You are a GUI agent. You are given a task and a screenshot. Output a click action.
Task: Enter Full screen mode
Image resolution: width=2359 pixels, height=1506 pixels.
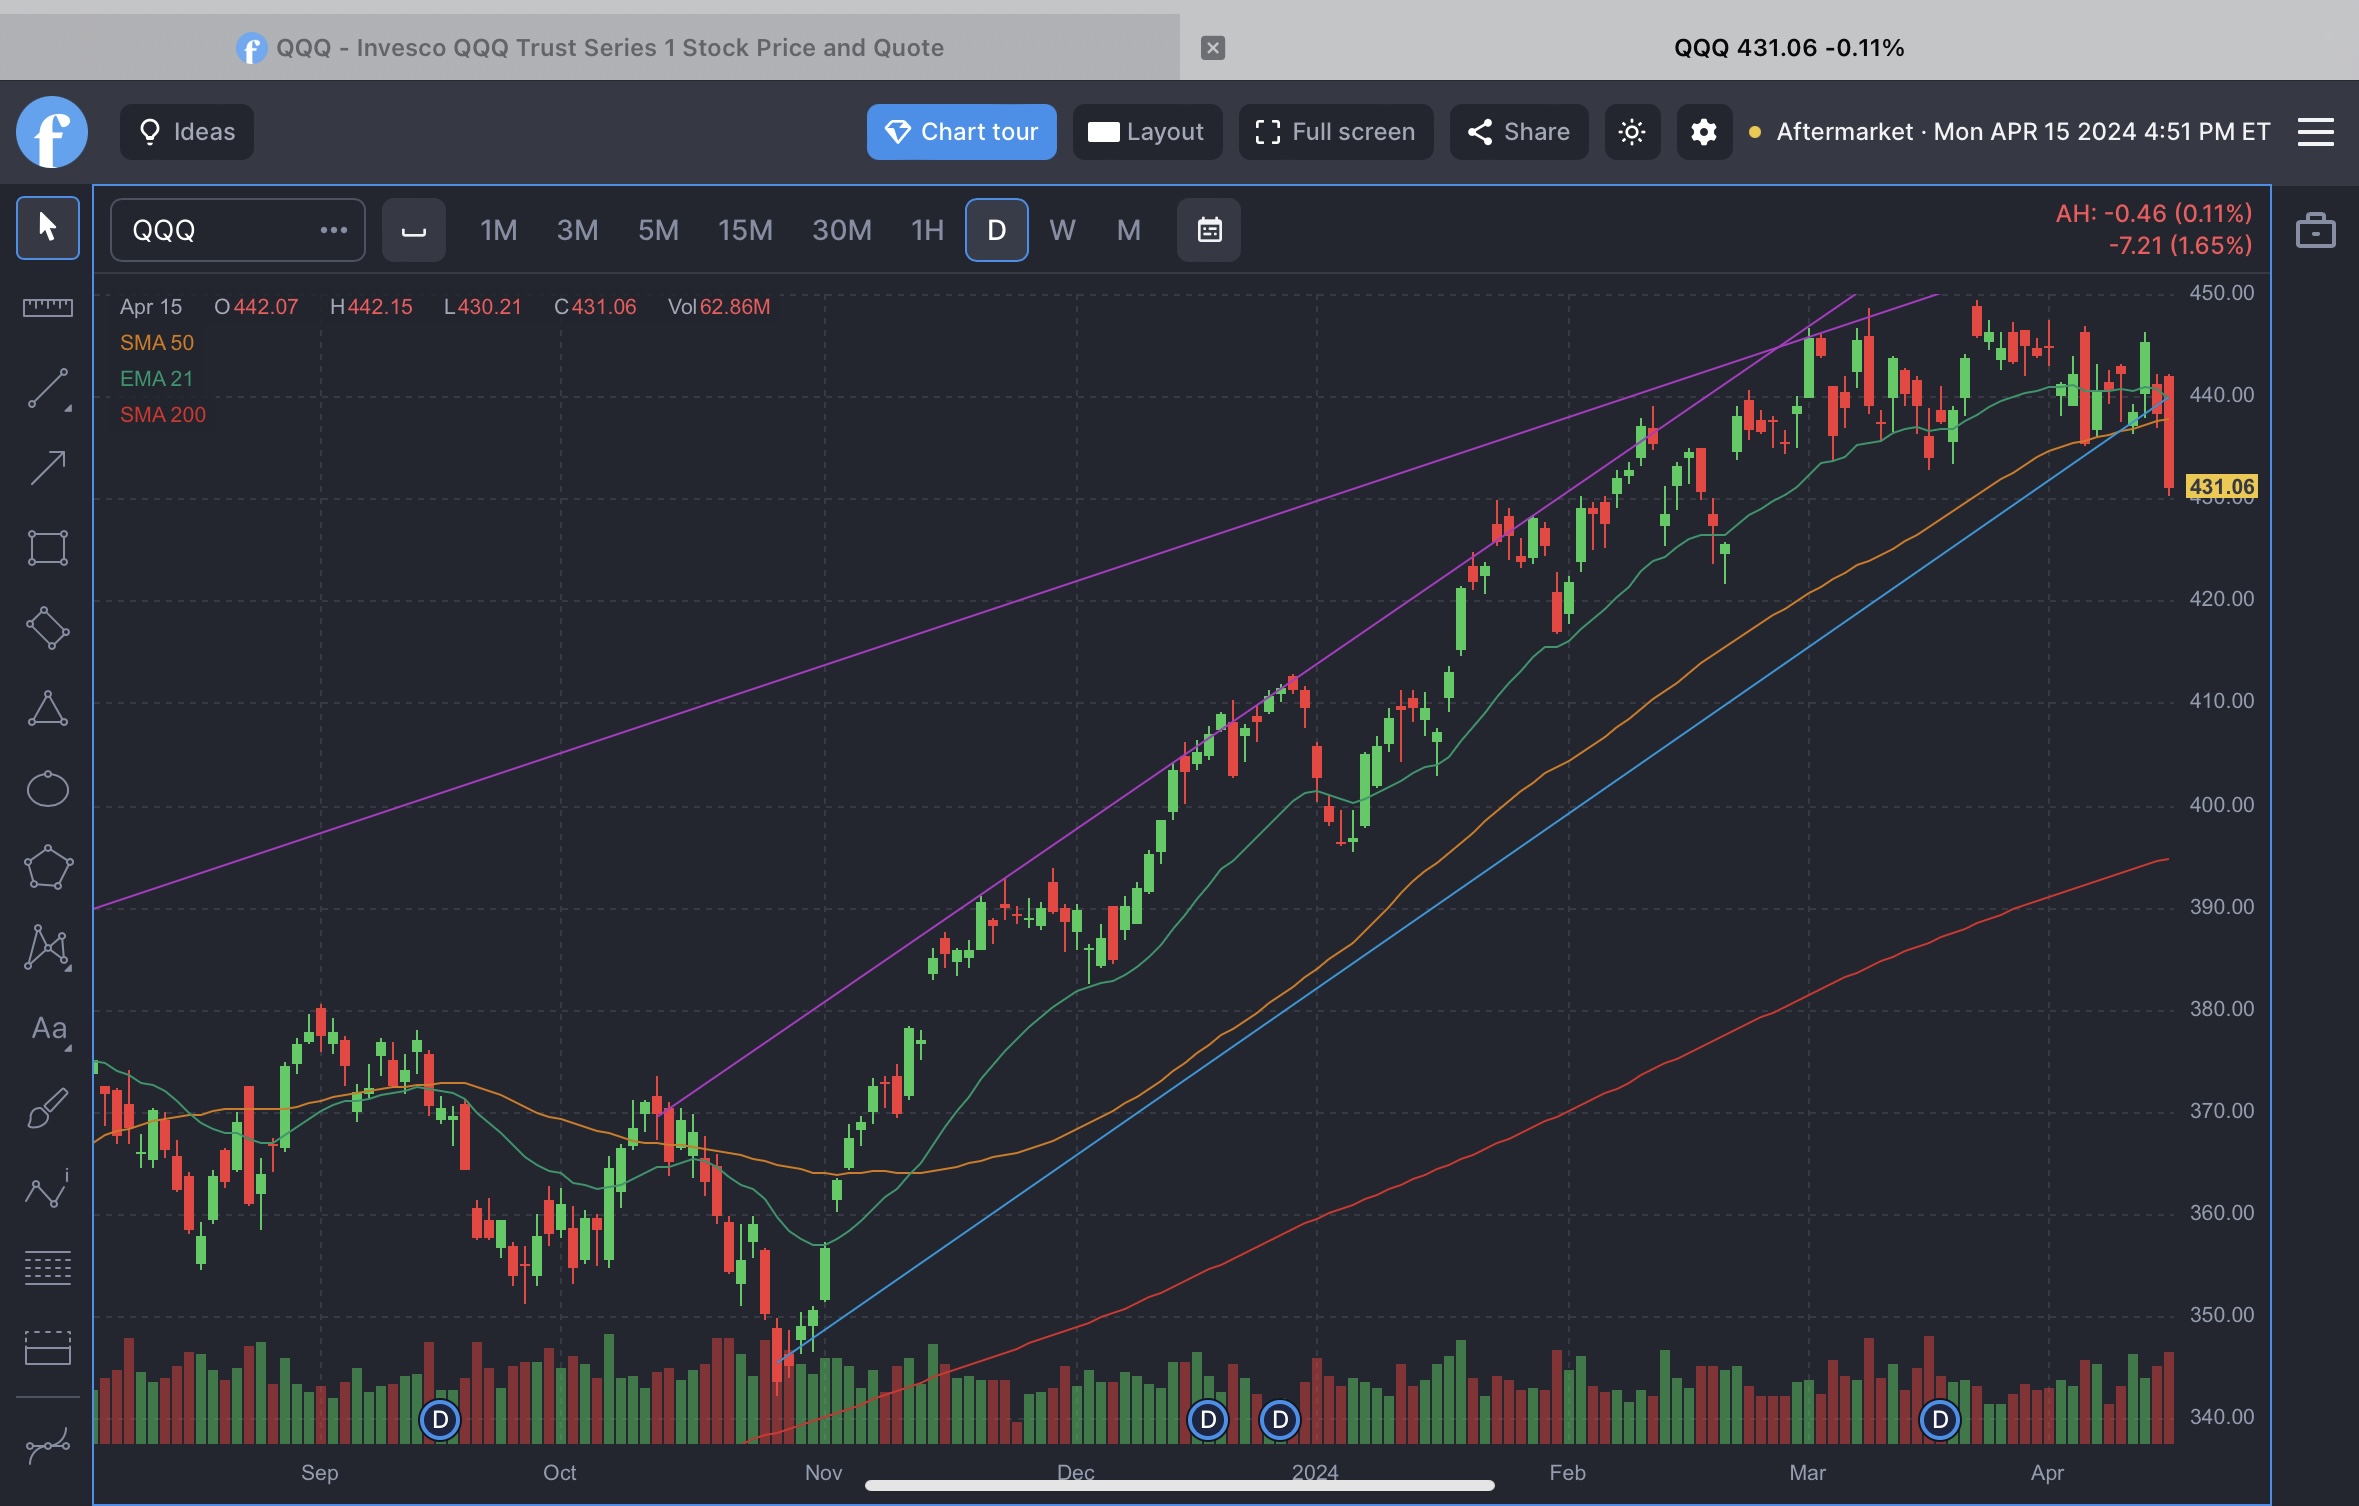(x=1336, y=132)
